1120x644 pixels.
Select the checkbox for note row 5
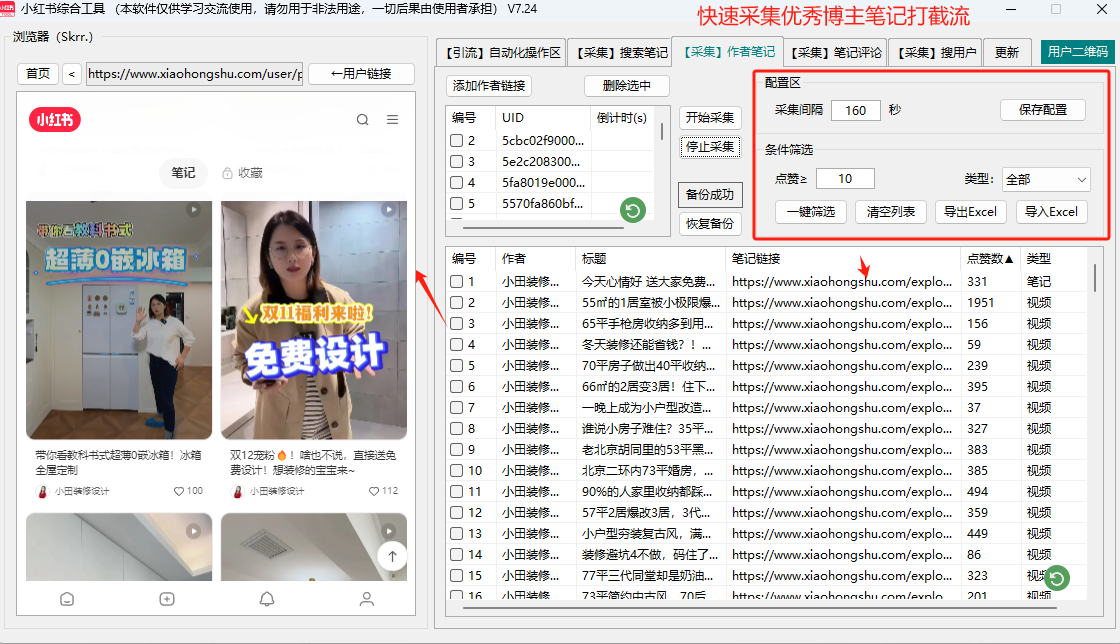(x=456, y=366)
